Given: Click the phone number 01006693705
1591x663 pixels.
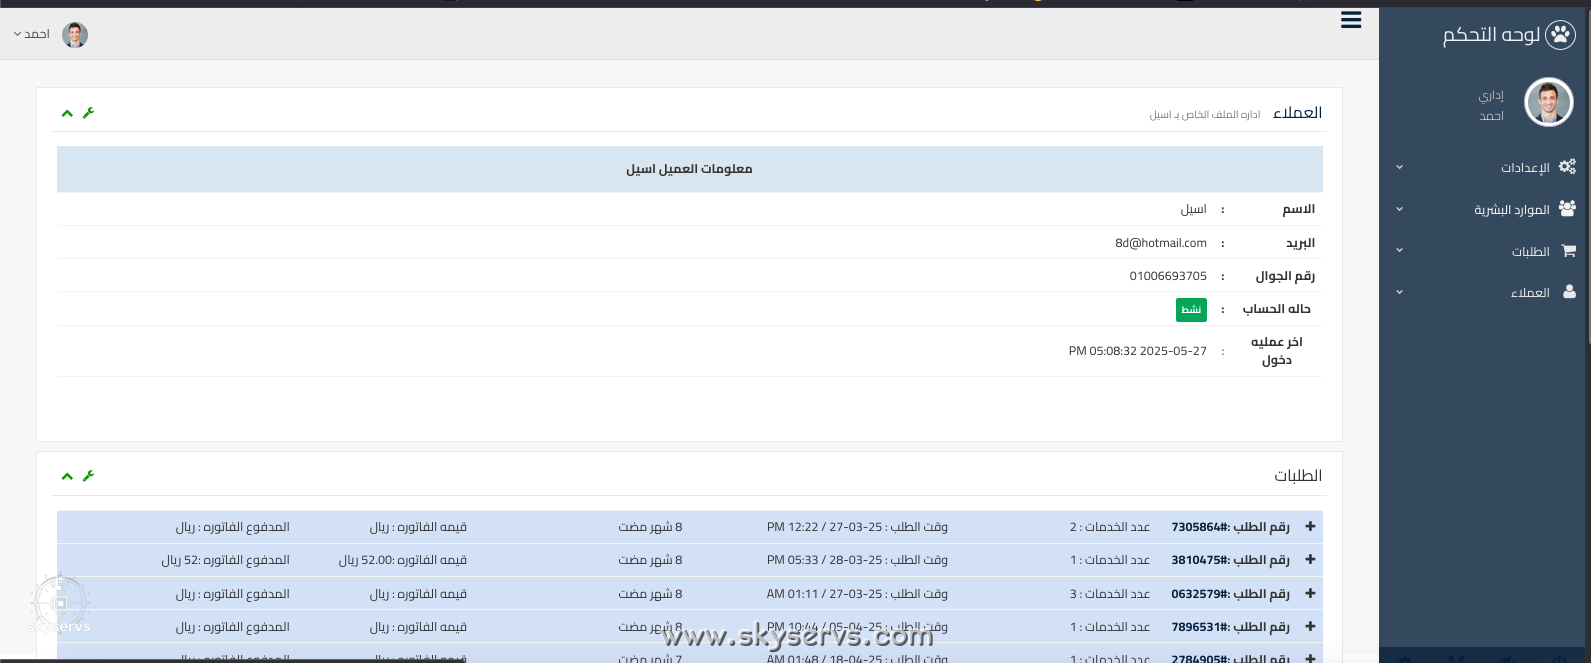Looking at the screenshot, I should (1168, 276).
